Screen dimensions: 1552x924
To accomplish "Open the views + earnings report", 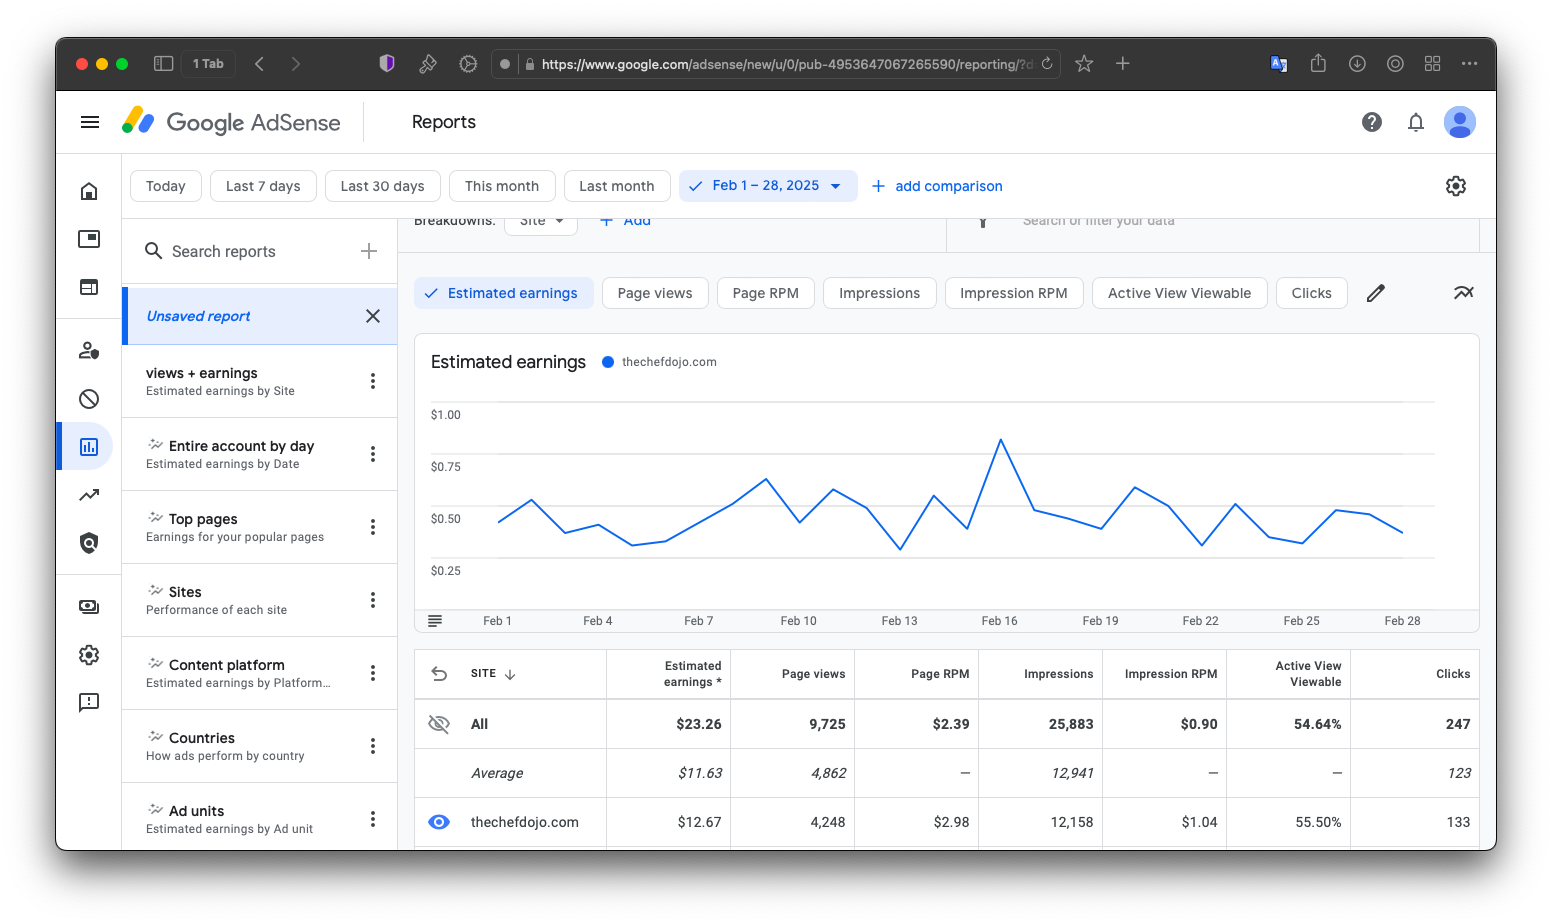I will pyautogui.click(x=260, y=381).
